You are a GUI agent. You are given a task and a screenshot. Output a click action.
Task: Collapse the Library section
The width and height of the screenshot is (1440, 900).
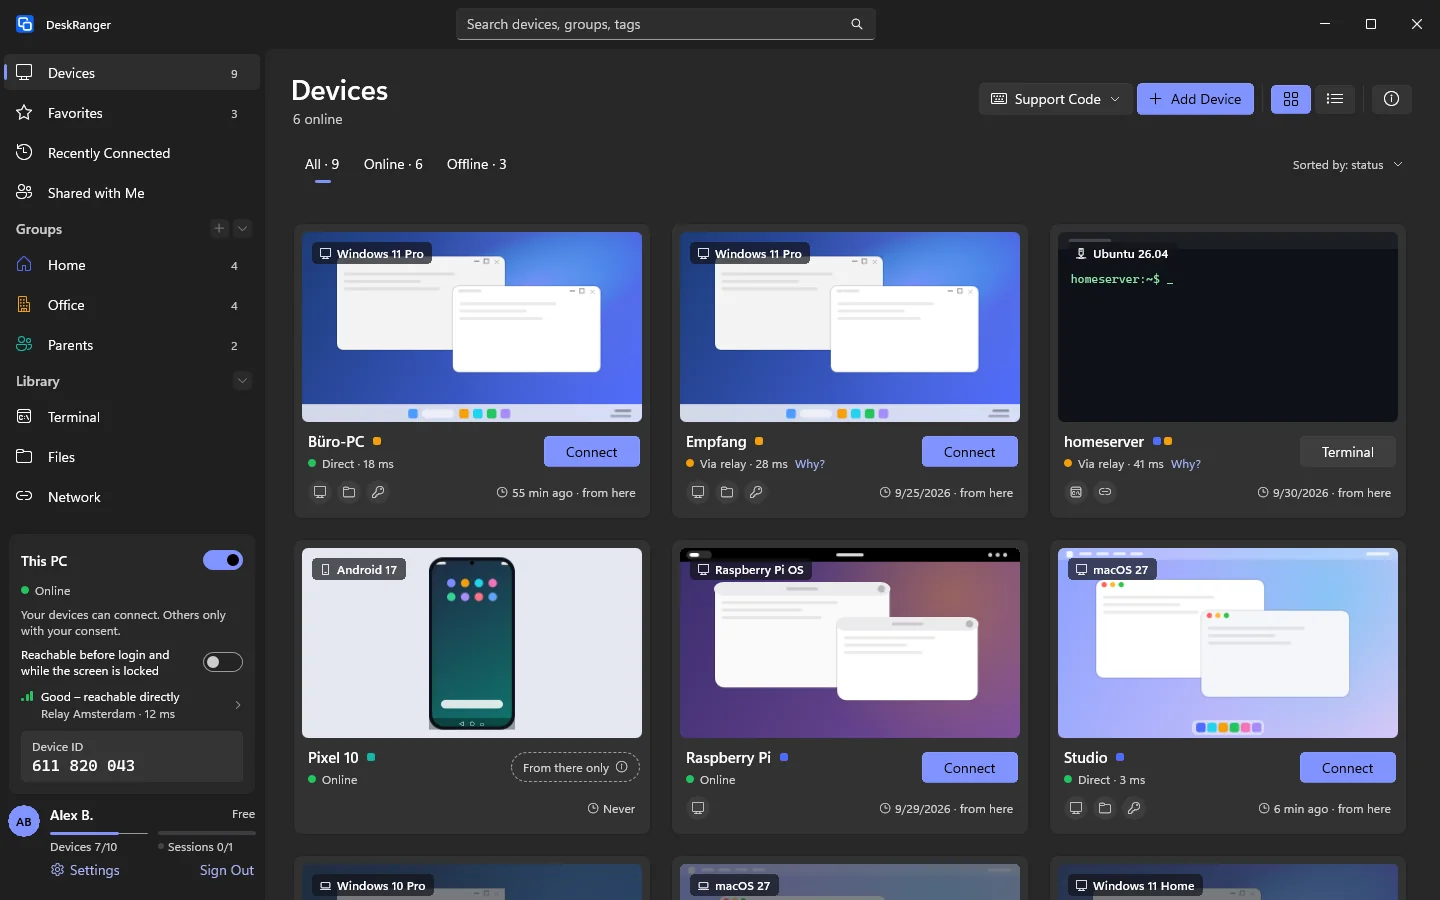click(x=242, y=381)
